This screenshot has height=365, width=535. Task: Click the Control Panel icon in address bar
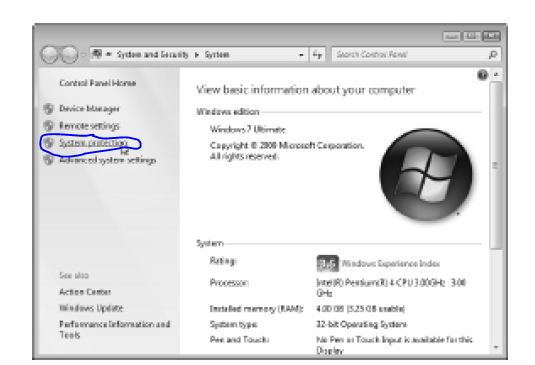(x=97, y=54)
